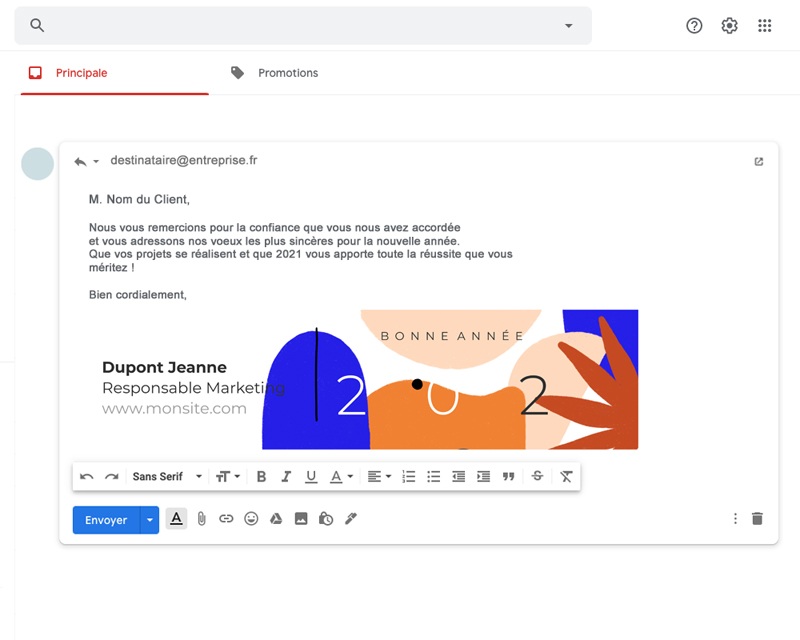This screenshot has width=800, height=640.
Task: Toggle the formatting options bar icon
Action: [176, 519]
